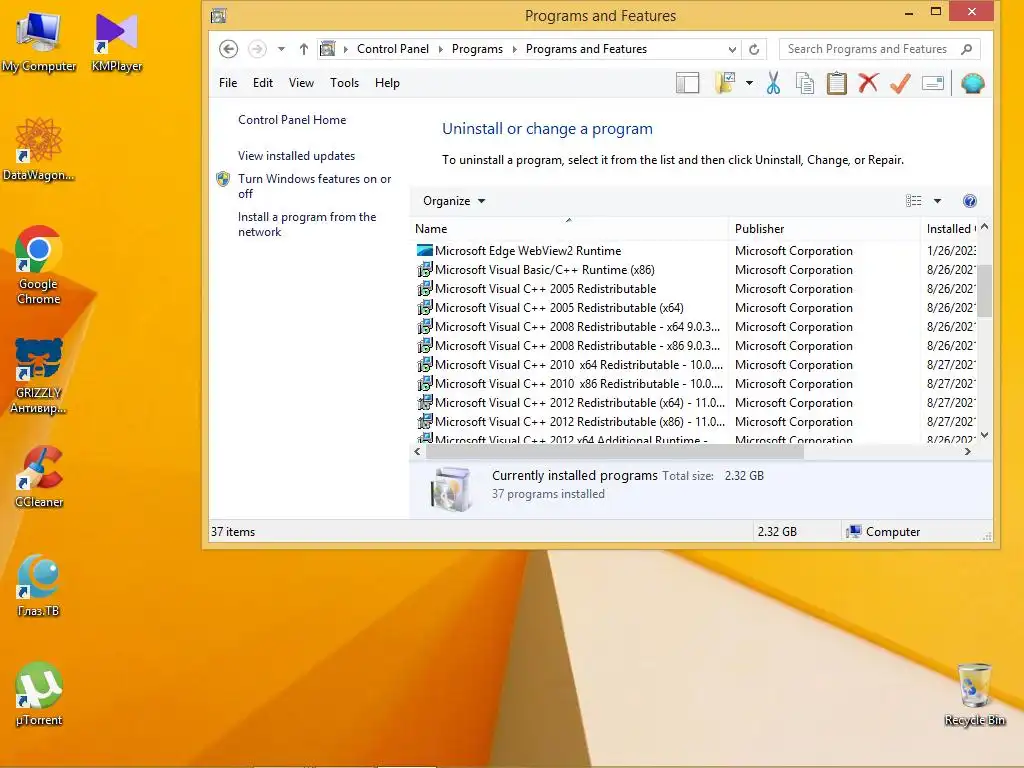1024x768 pixels.
Task: Click Control Panel in the address breadcrumb
Action: coord(392,50)
